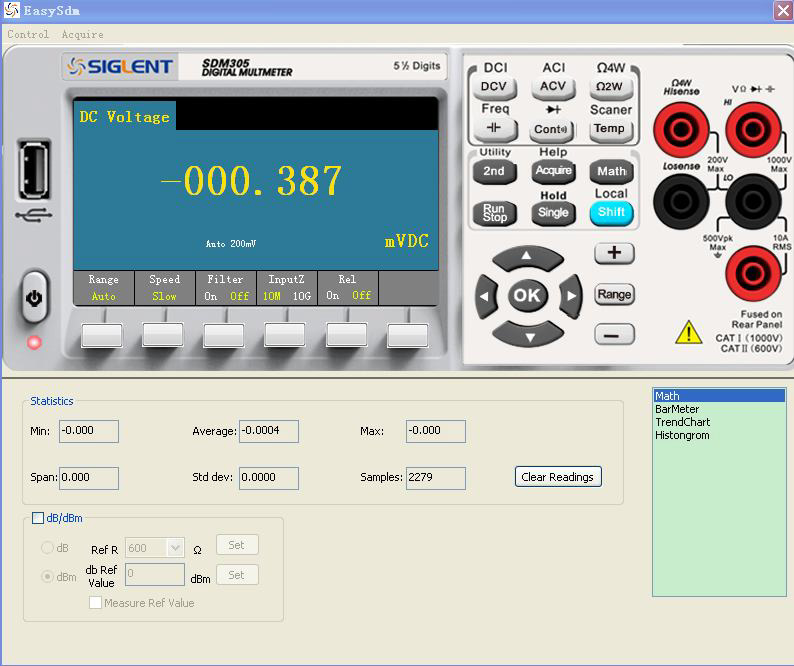Enable the dB/dBm checkbox

pyautogui.click(x=39, y=518)
